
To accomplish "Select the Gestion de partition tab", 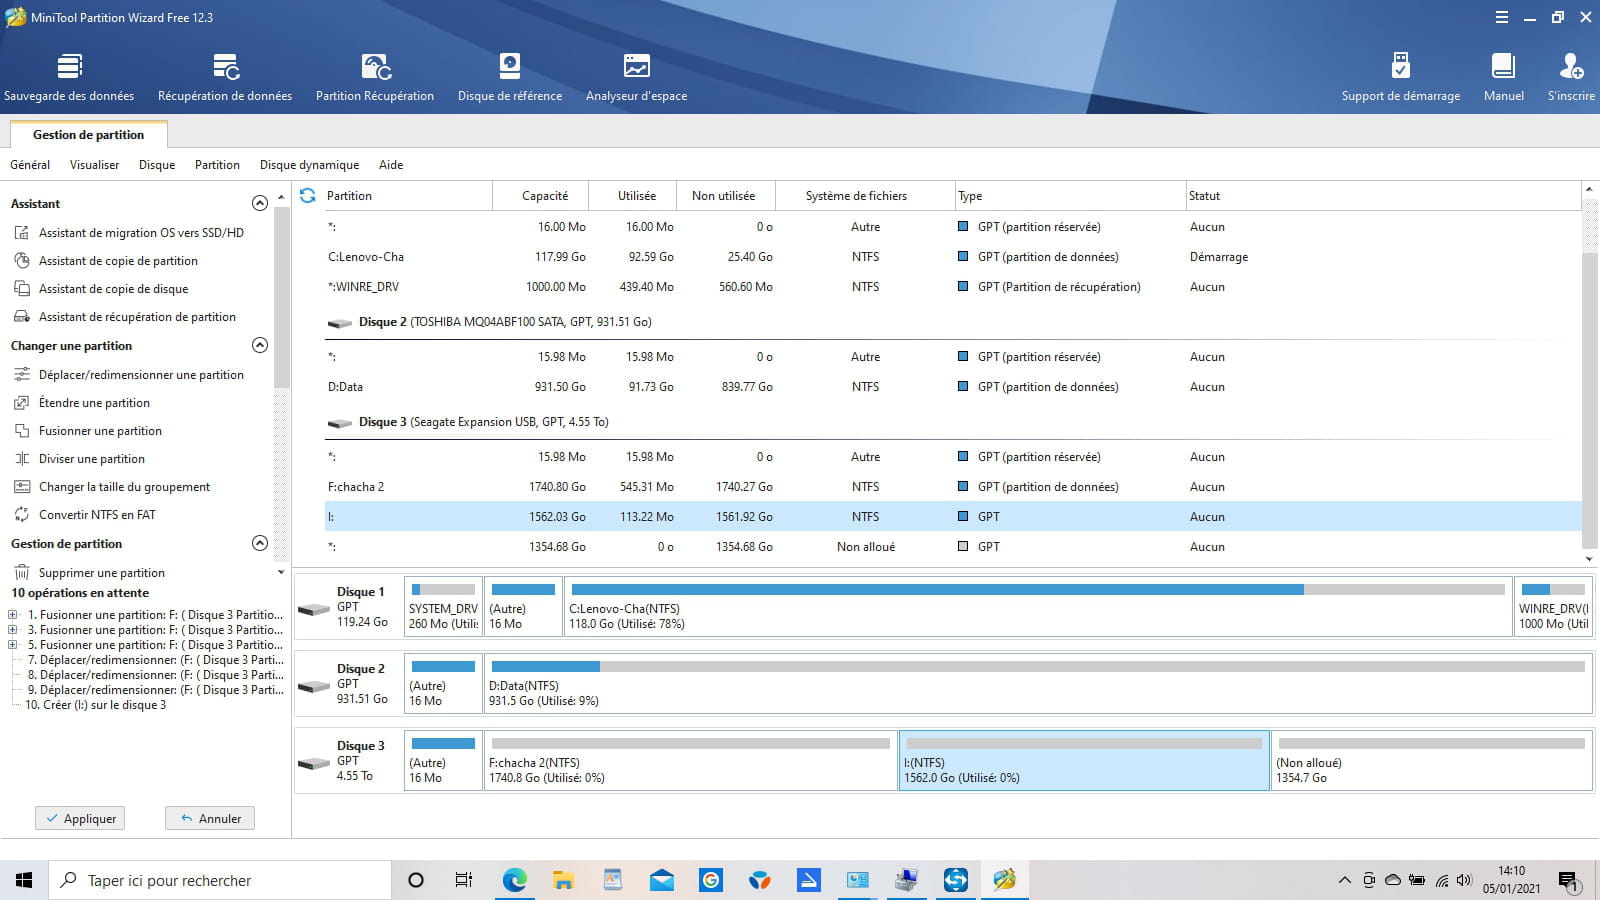I will pos(88,135).
